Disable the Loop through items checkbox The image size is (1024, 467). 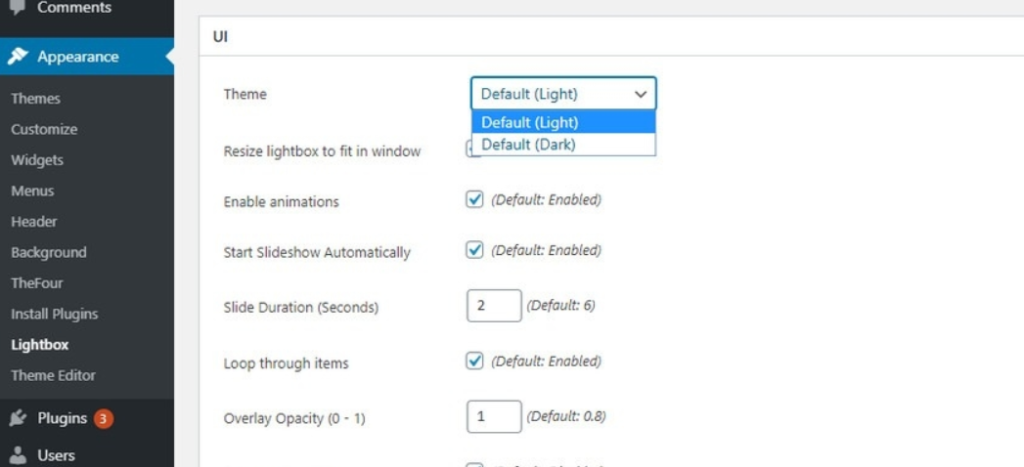click(x=474, y=361)
